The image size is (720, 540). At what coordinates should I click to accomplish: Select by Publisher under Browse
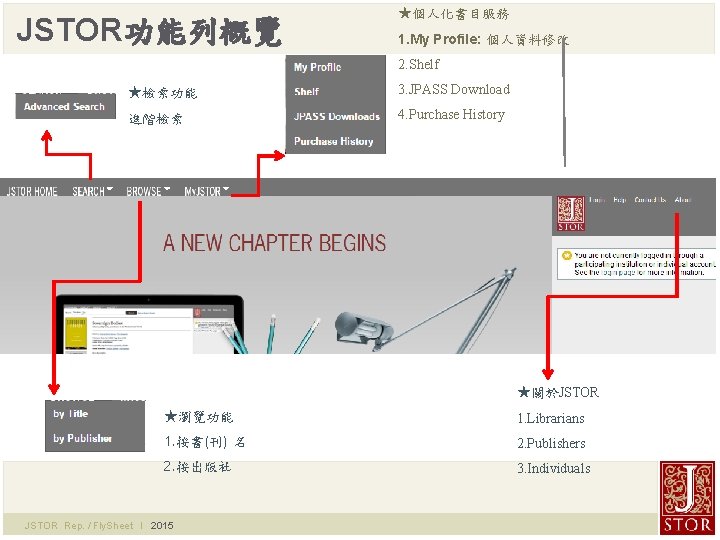pos(83,439)
